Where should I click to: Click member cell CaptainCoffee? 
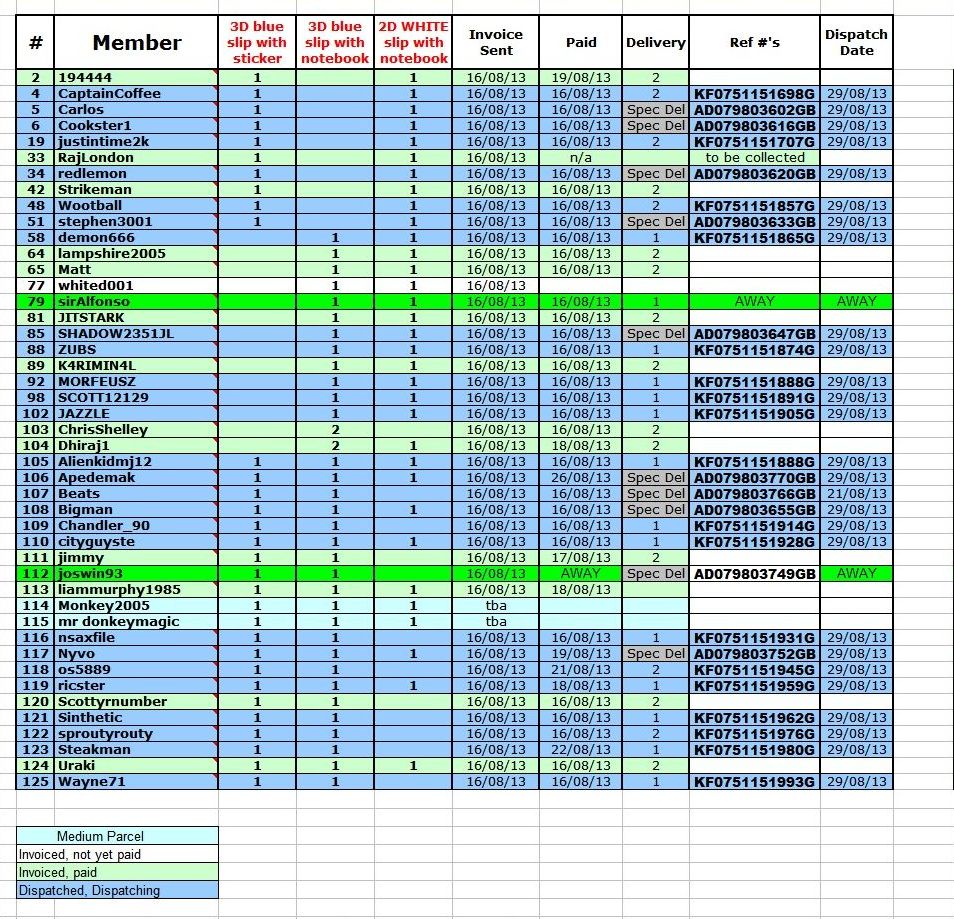tap(136, 94)
